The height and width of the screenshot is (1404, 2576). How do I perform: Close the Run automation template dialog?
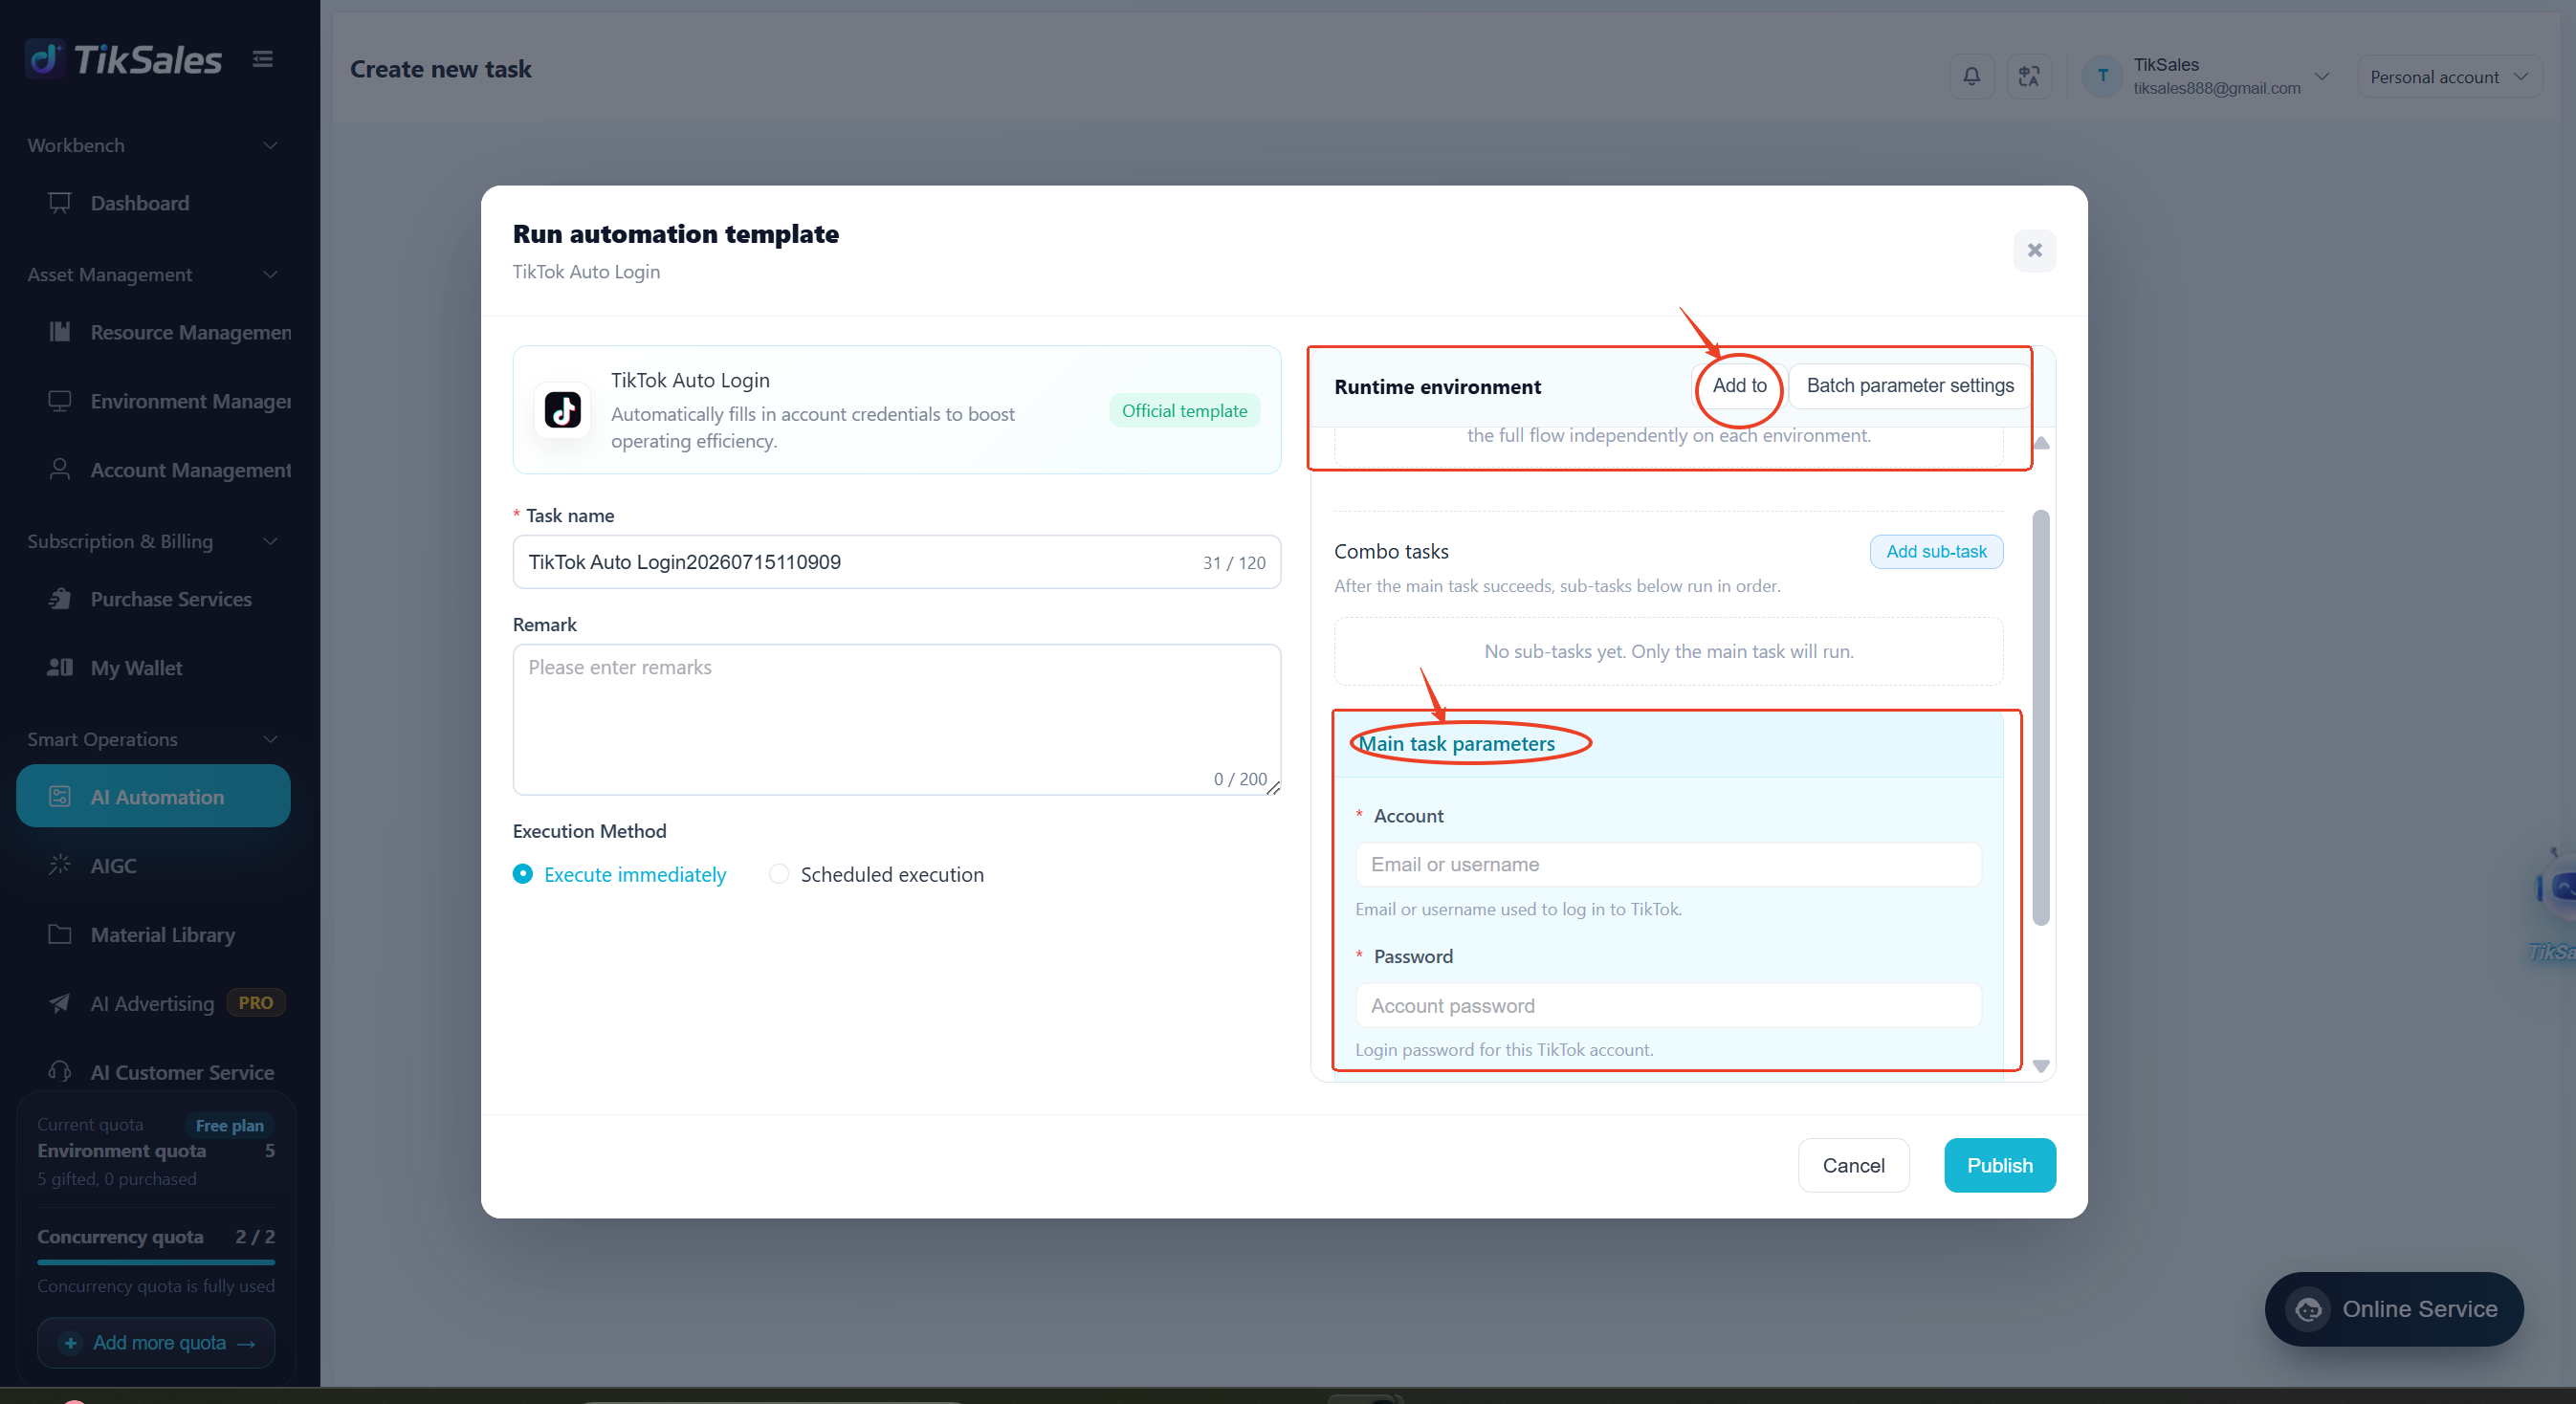click(2034, 250)
